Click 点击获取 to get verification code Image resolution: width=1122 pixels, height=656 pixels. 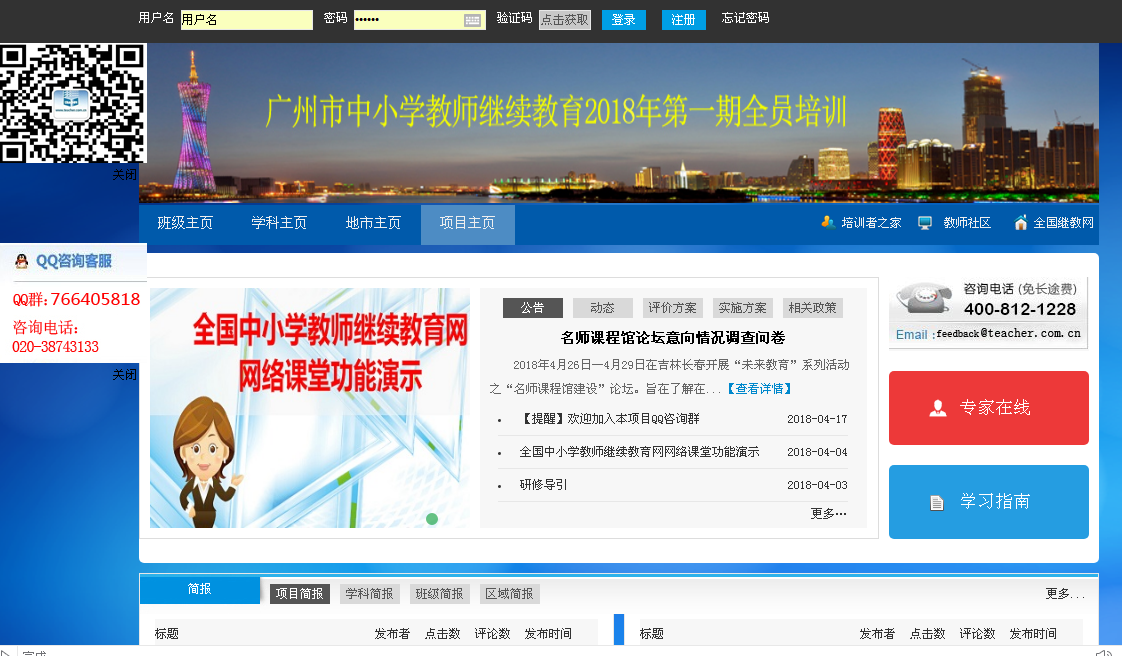[565, 20]
